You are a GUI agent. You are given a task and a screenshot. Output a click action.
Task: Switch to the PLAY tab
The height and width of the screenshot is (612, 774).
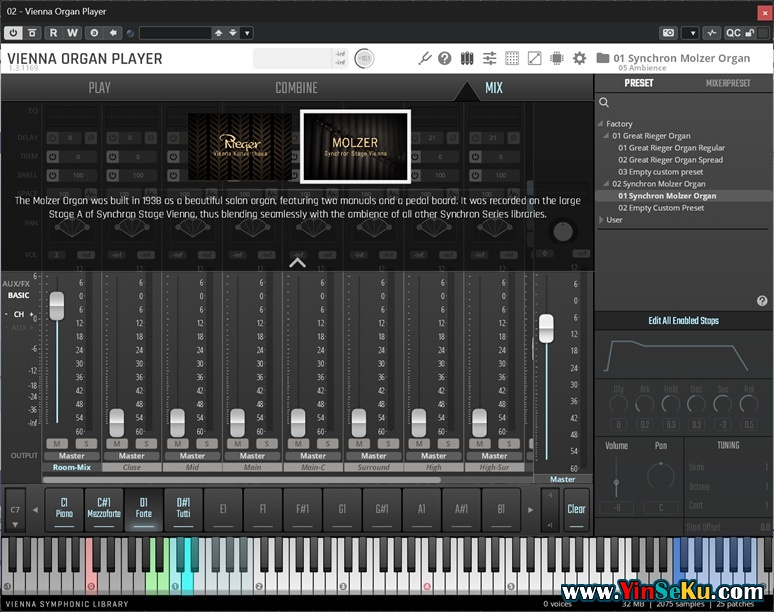(x=100, y=88)
